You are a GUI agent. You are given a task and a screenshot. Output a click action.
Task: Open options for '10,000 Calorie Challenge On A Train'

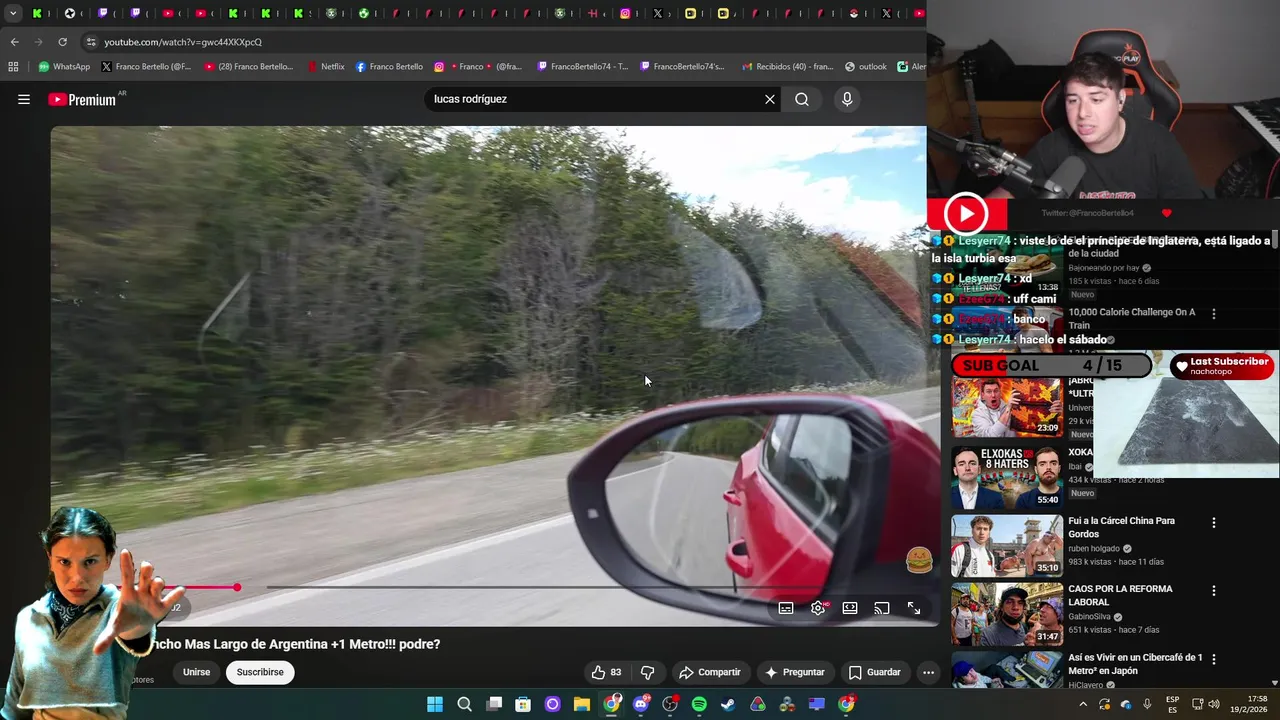click(1214, 314)
